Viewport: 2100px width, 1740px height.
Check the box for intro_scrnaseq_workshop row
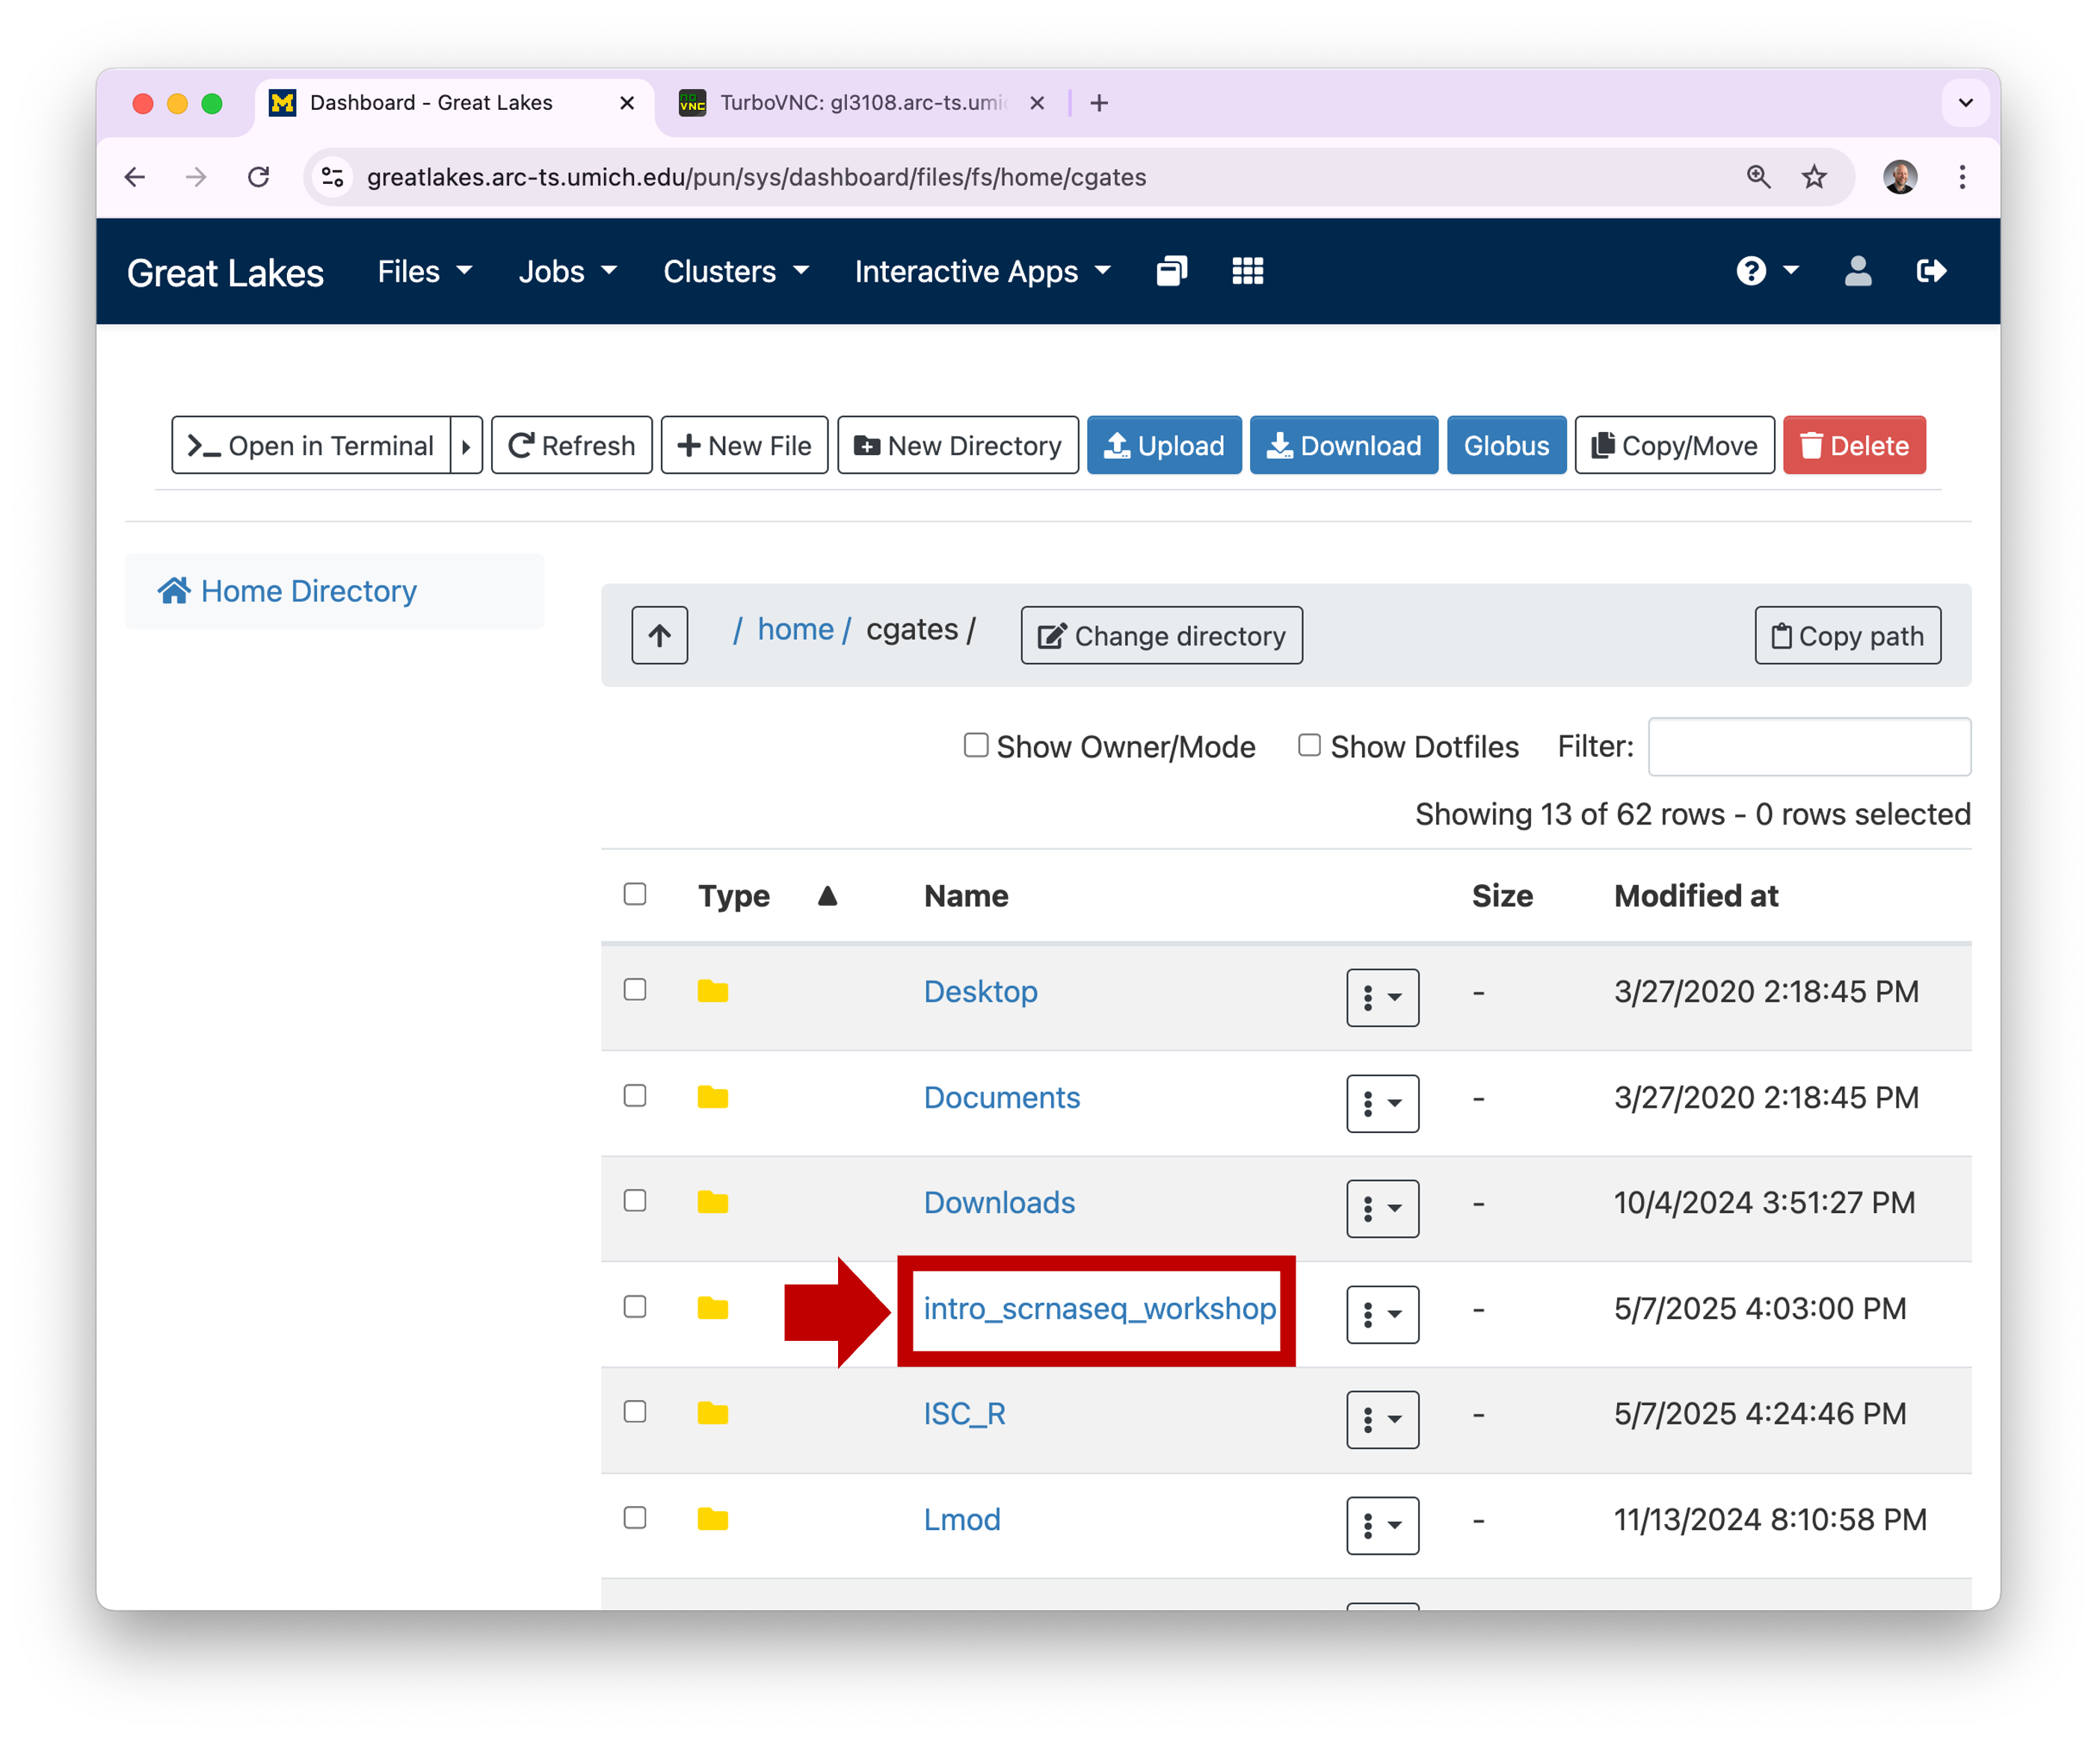pyautogui.click(x=635, y=1307)
